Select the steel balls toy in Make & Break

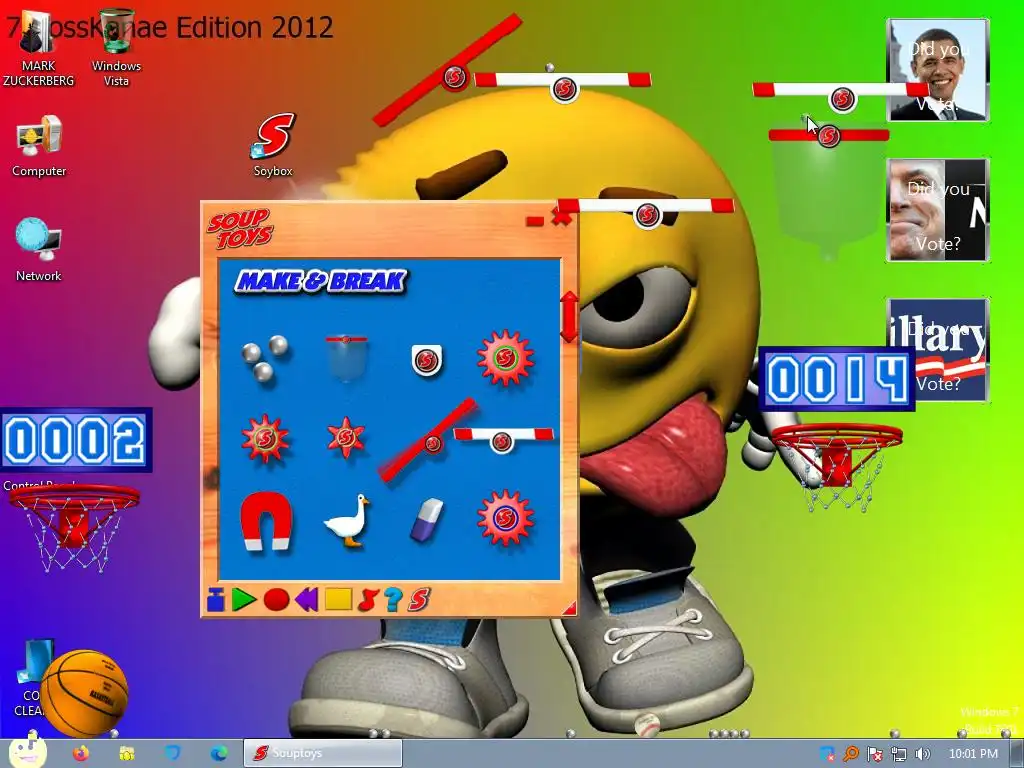point(264,358)
